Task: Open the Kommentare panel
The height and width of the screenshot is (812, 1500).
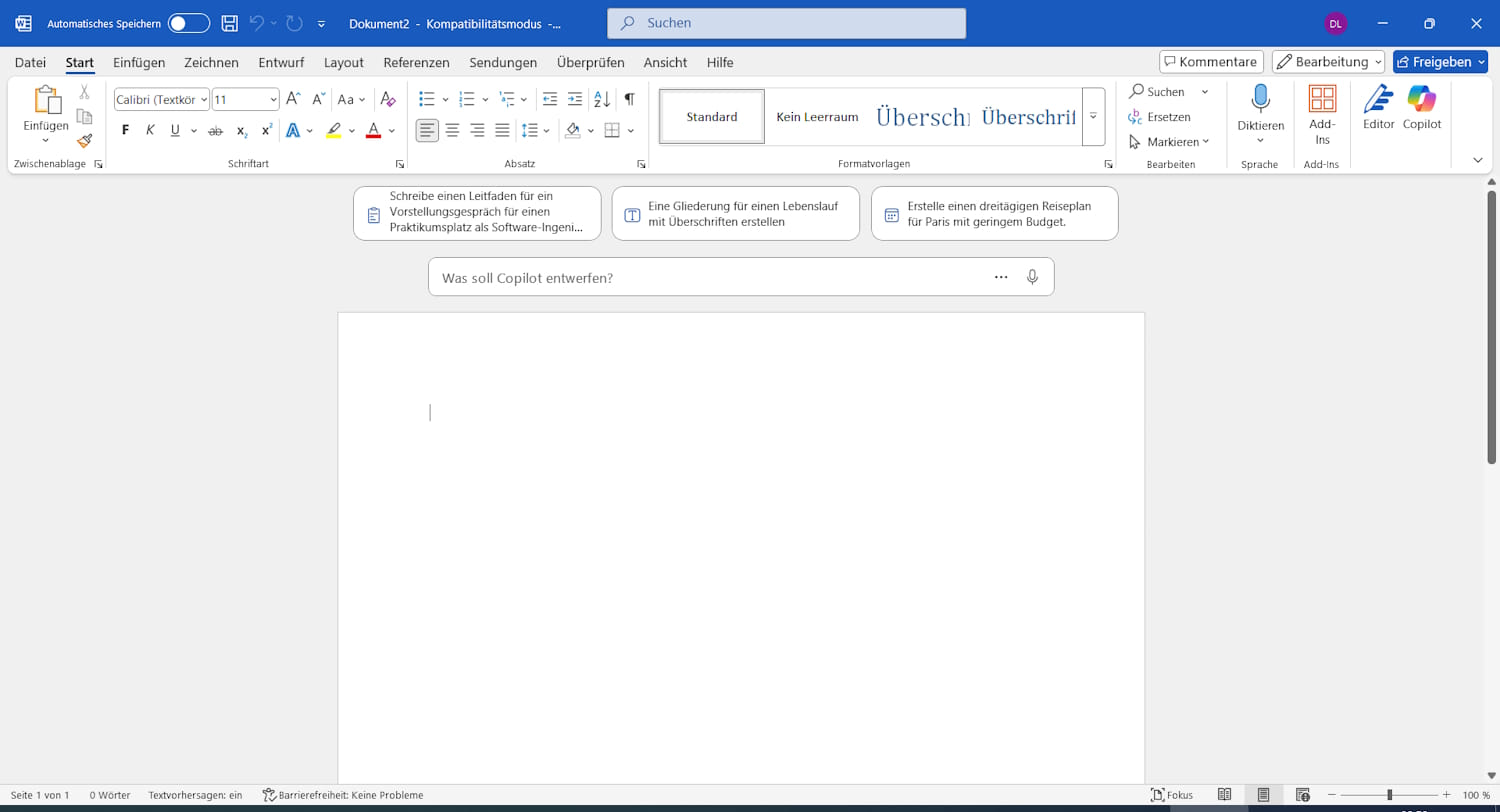Action: coord(1211,61)
